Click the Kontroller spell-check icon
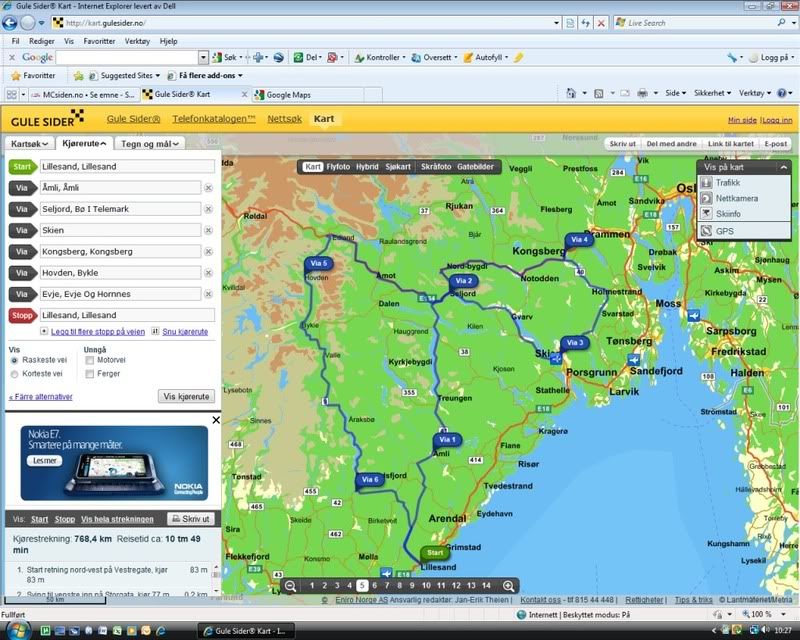 (x=359, y=58)
